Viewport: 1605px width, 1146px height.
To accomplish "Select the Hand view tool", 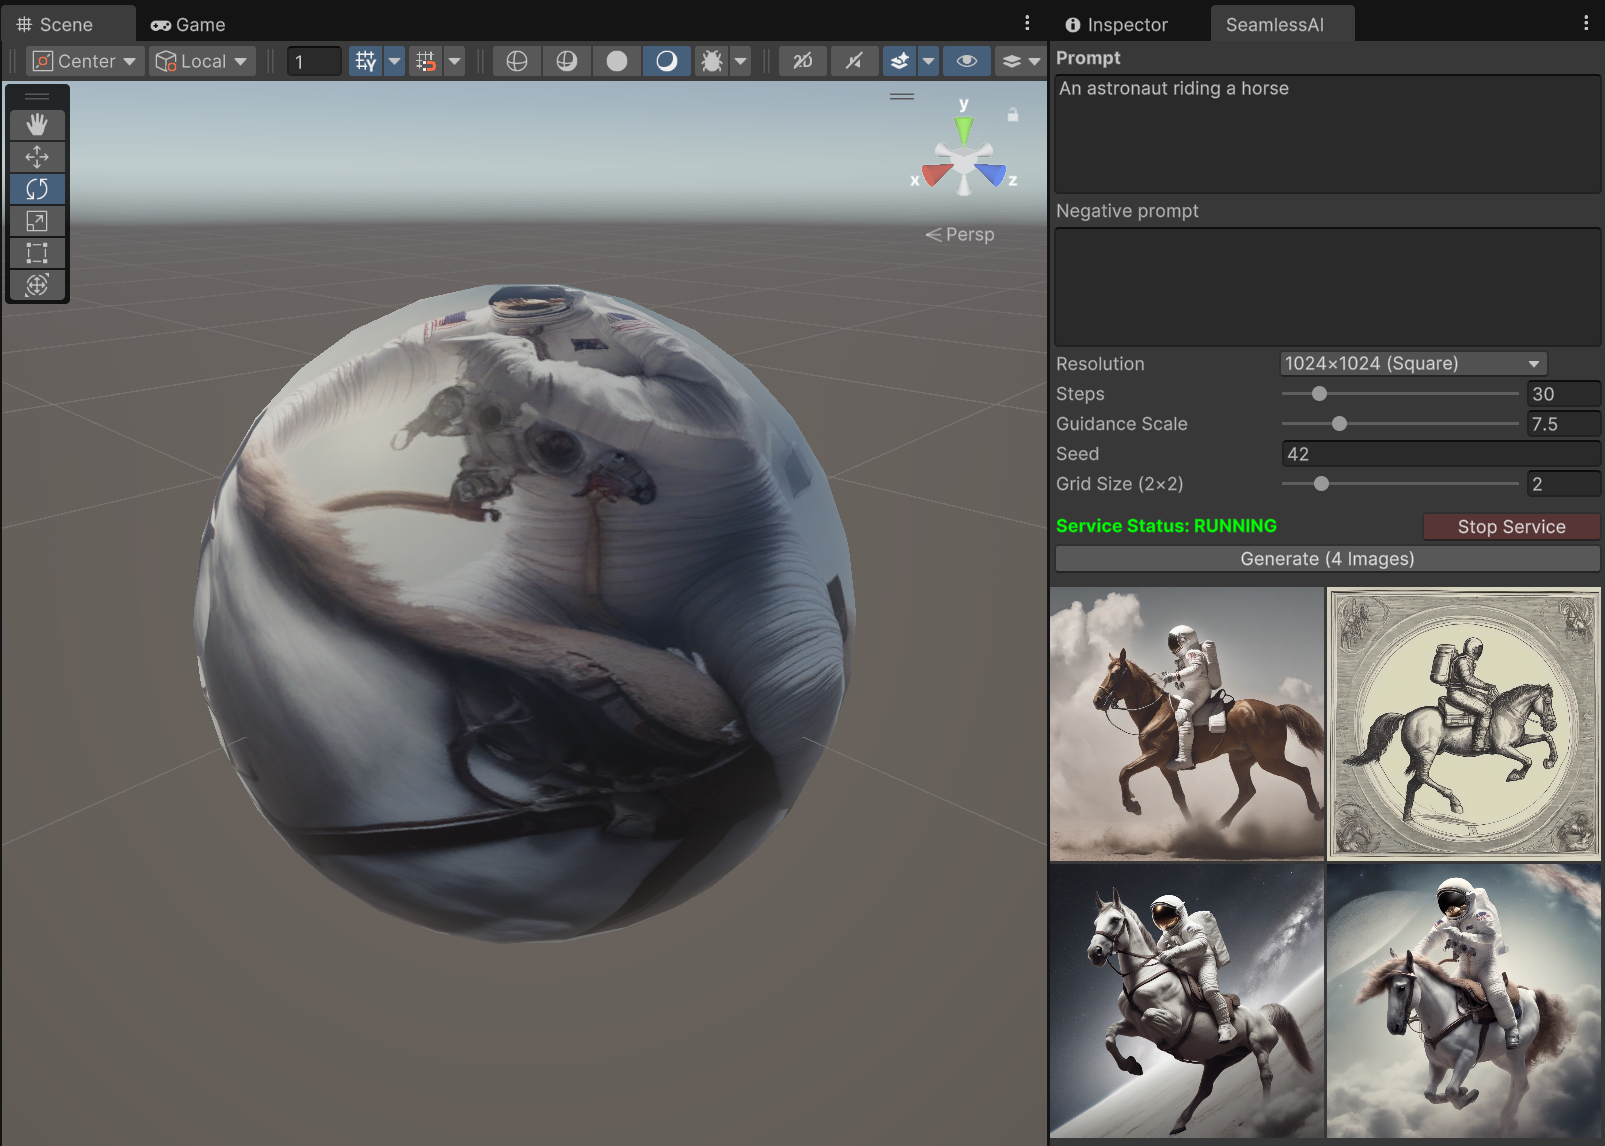I will [37, 124].
